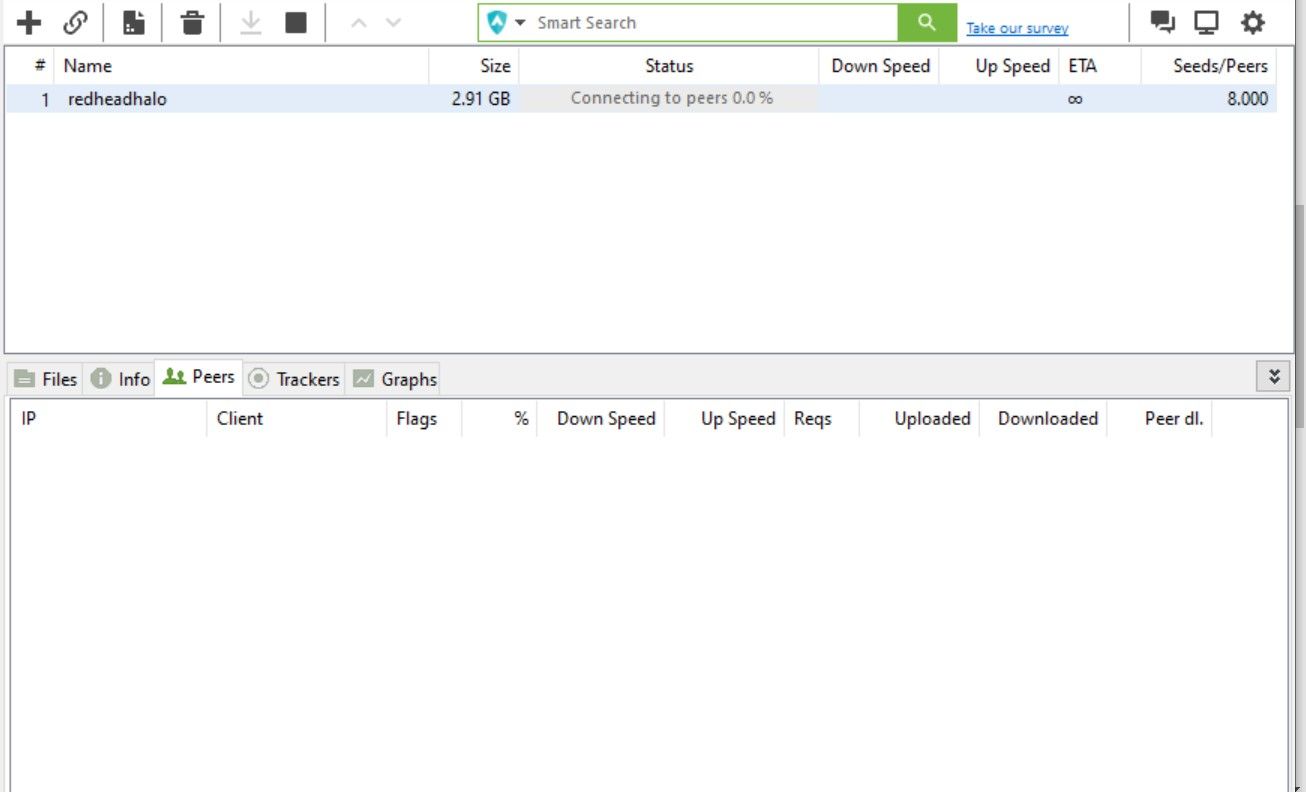Run the Smart Search query
The height and width of the screenshot is (792, 1306).
(x=925, y=21)
